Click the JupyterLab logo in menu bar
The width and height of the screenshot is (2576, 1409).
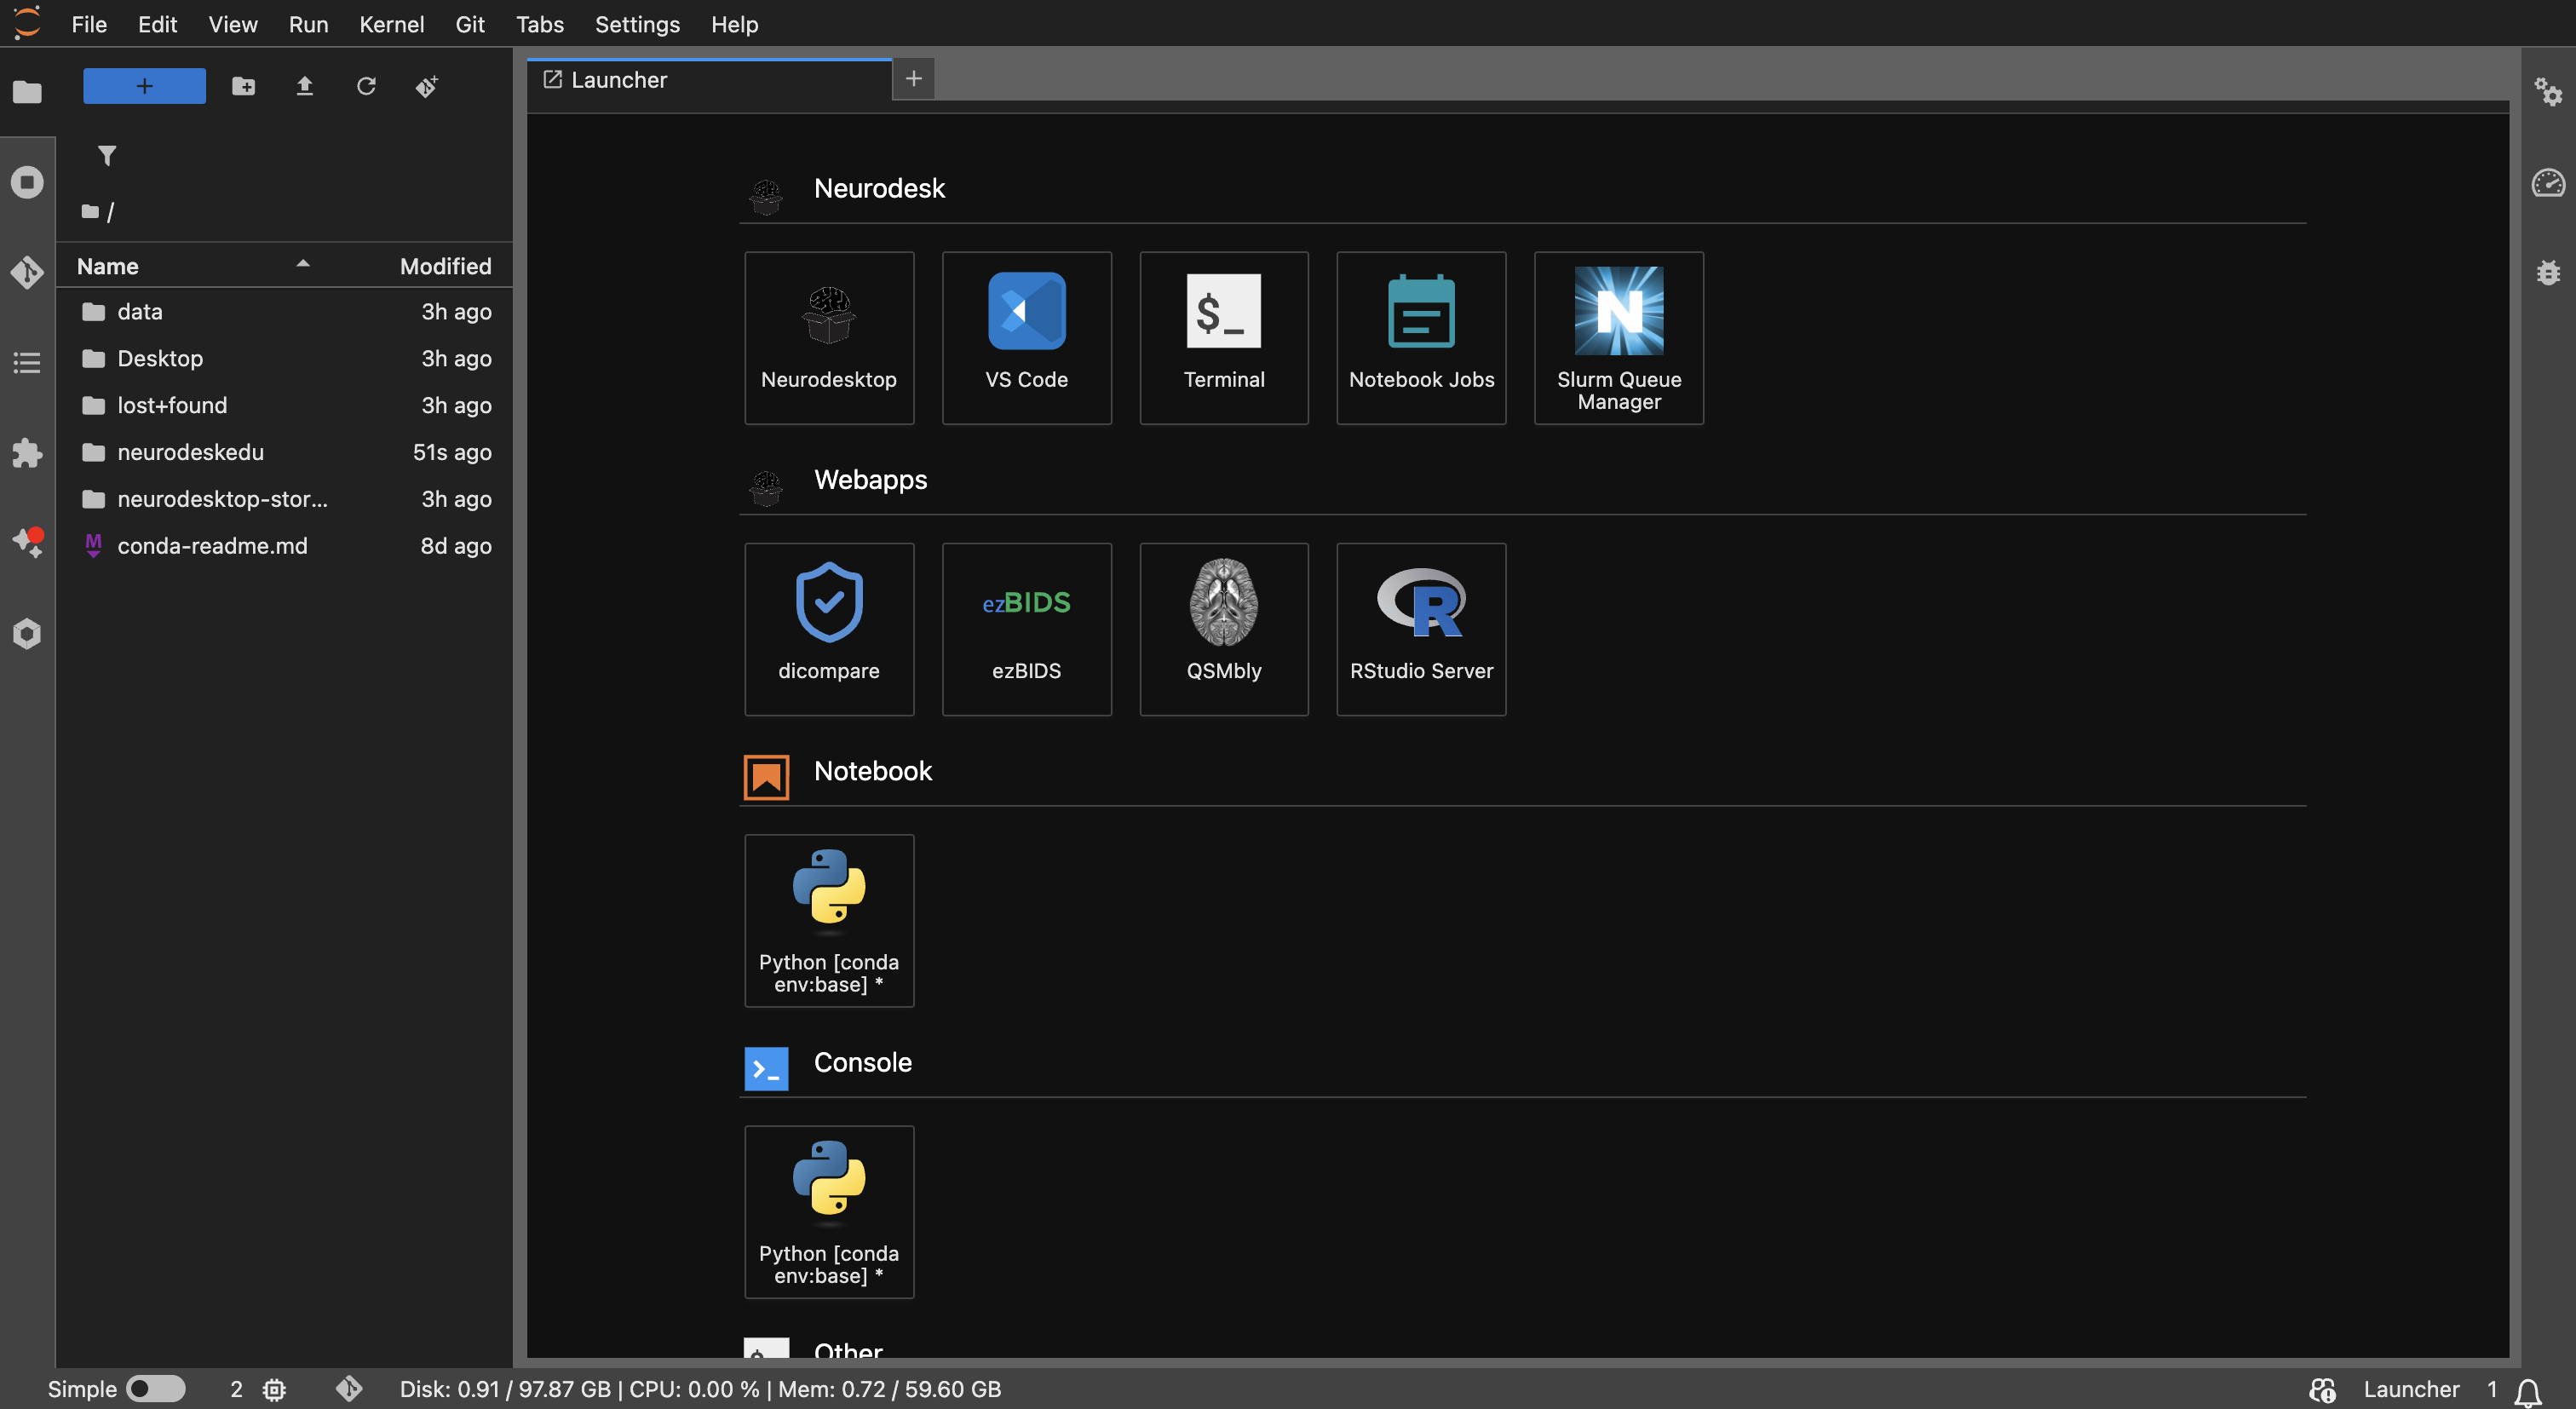coord(28,23)
